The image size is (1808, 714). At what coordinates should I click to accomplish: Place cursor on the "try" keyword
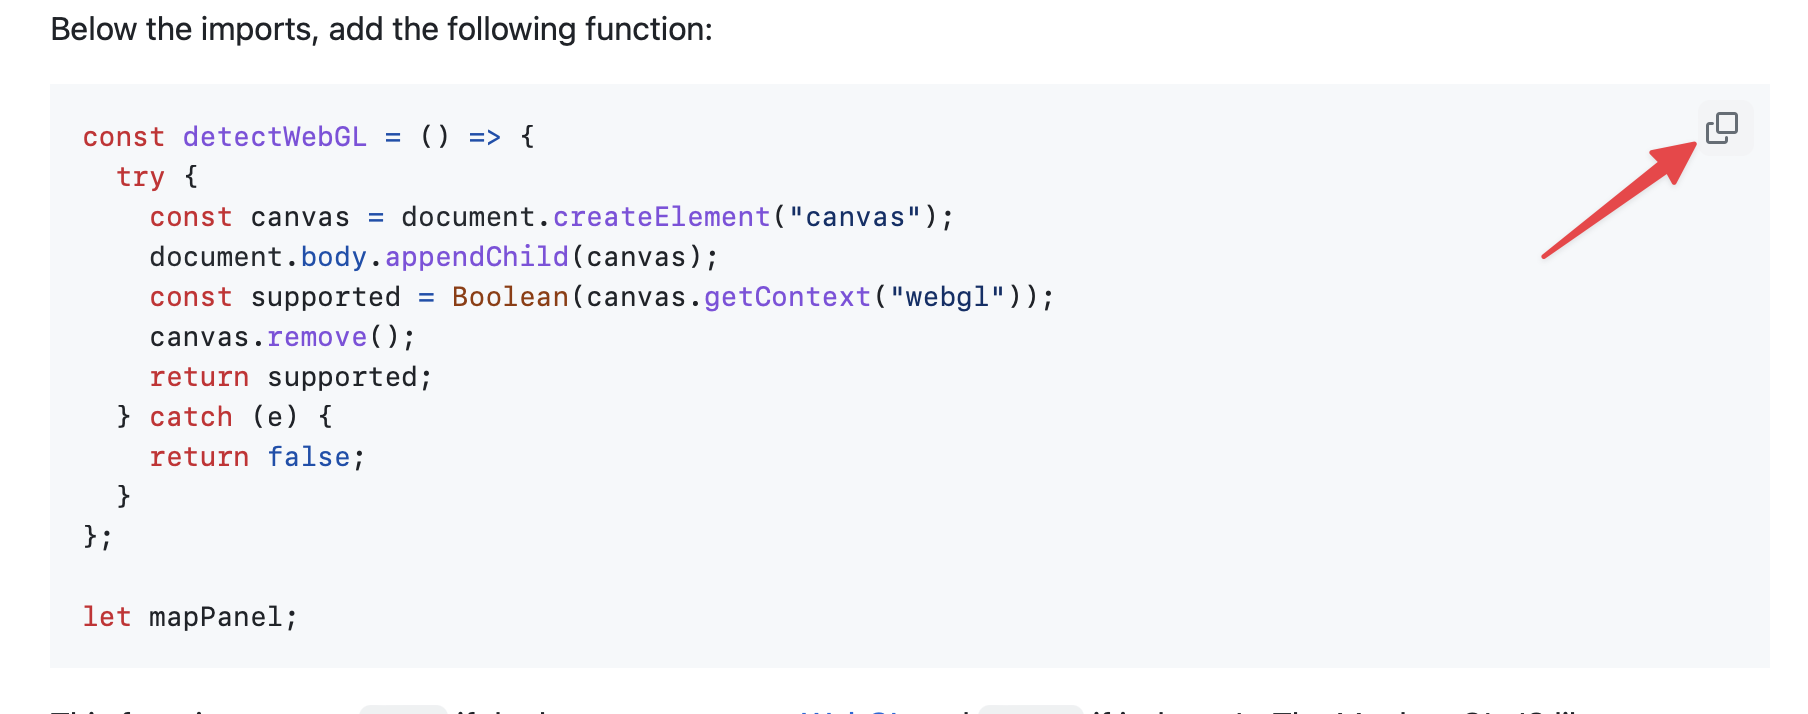tap(140, 177)
